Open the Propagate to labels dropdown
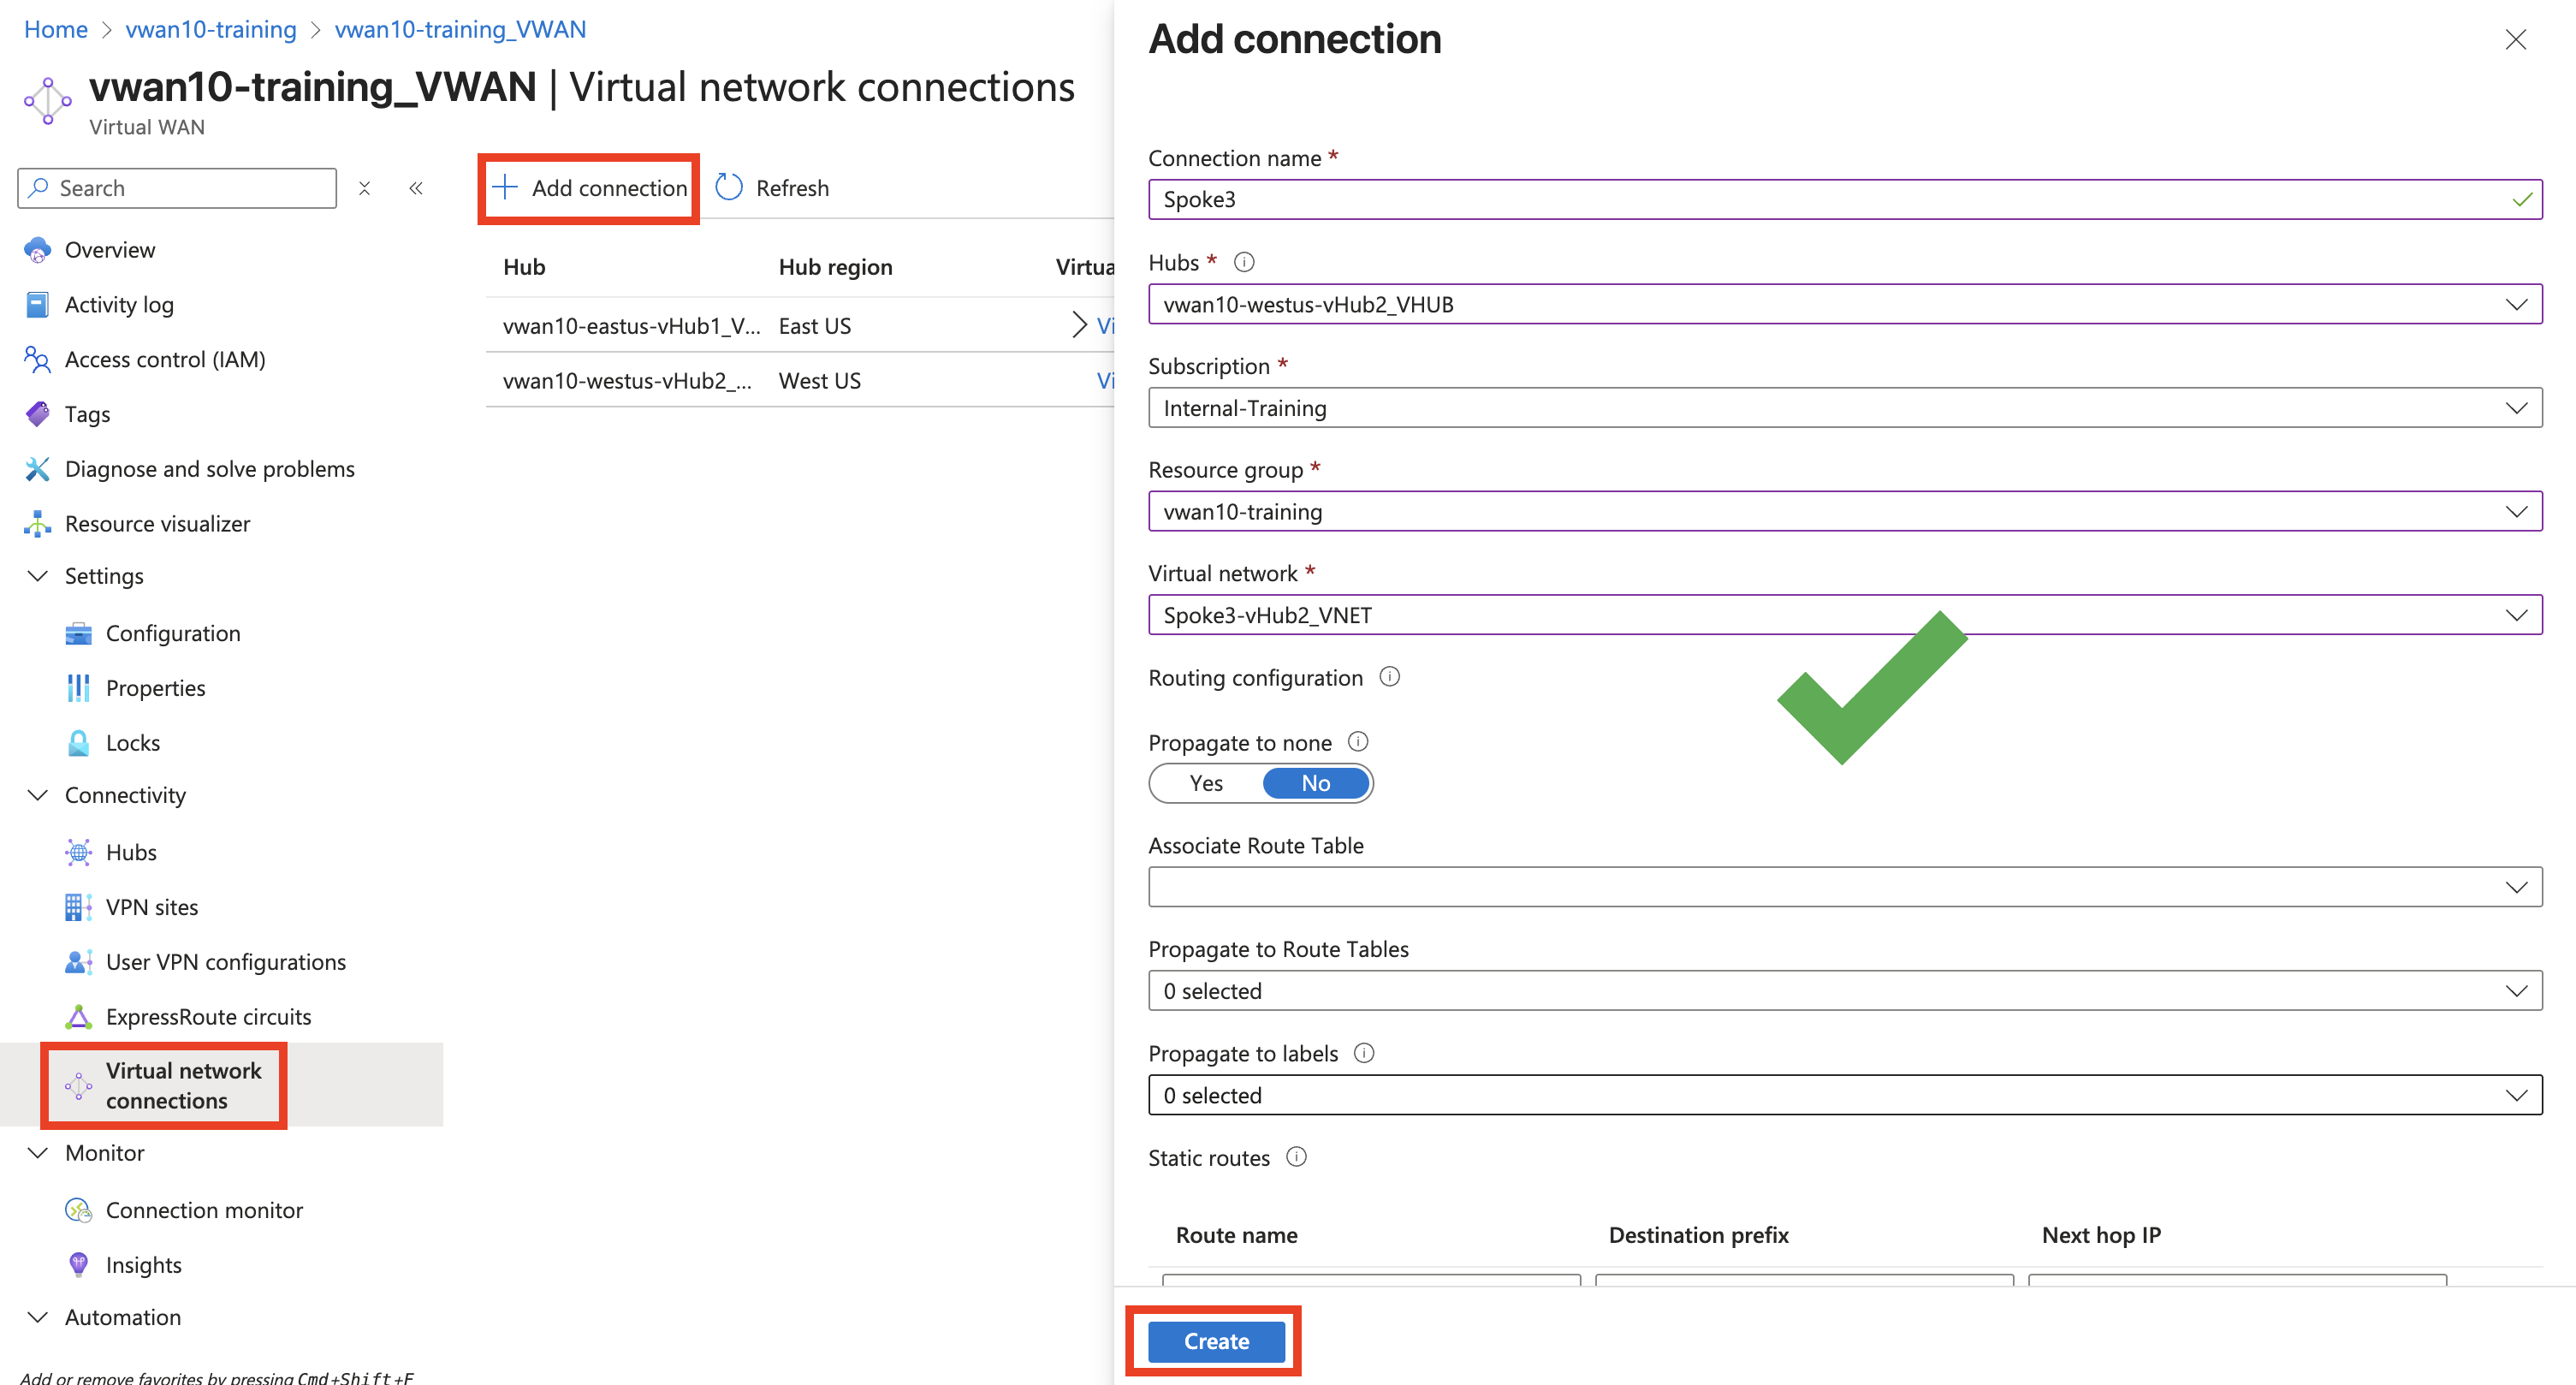Image resolution: width=2576 pixels, height=1385 pixels. click(x=2519, y=1094)
